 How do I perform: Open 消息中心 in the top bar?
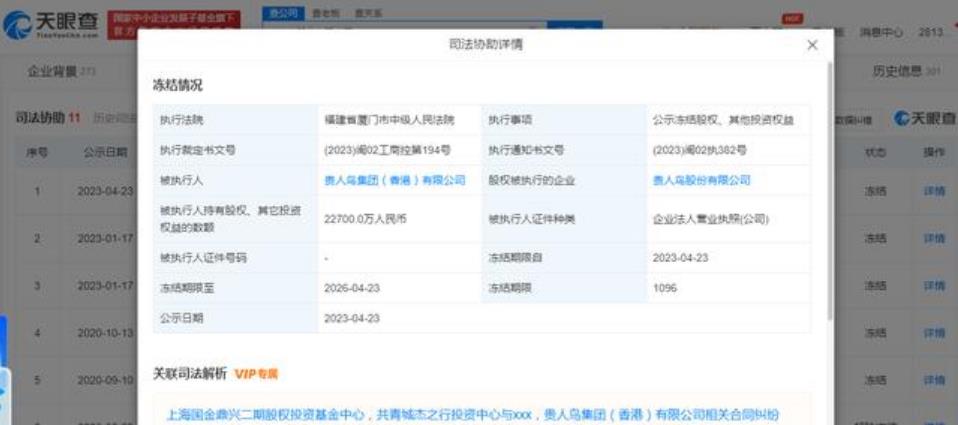pos(880,32)
